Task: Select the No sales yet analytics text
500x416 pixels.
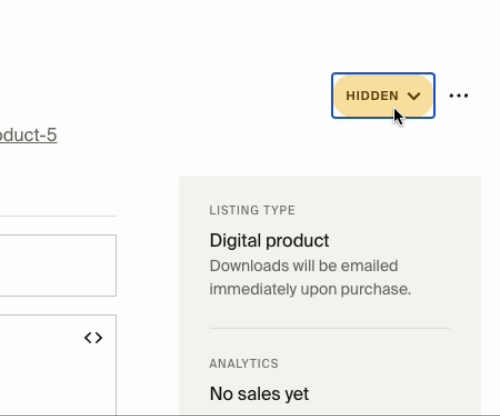Action: [x=259, y=394]
